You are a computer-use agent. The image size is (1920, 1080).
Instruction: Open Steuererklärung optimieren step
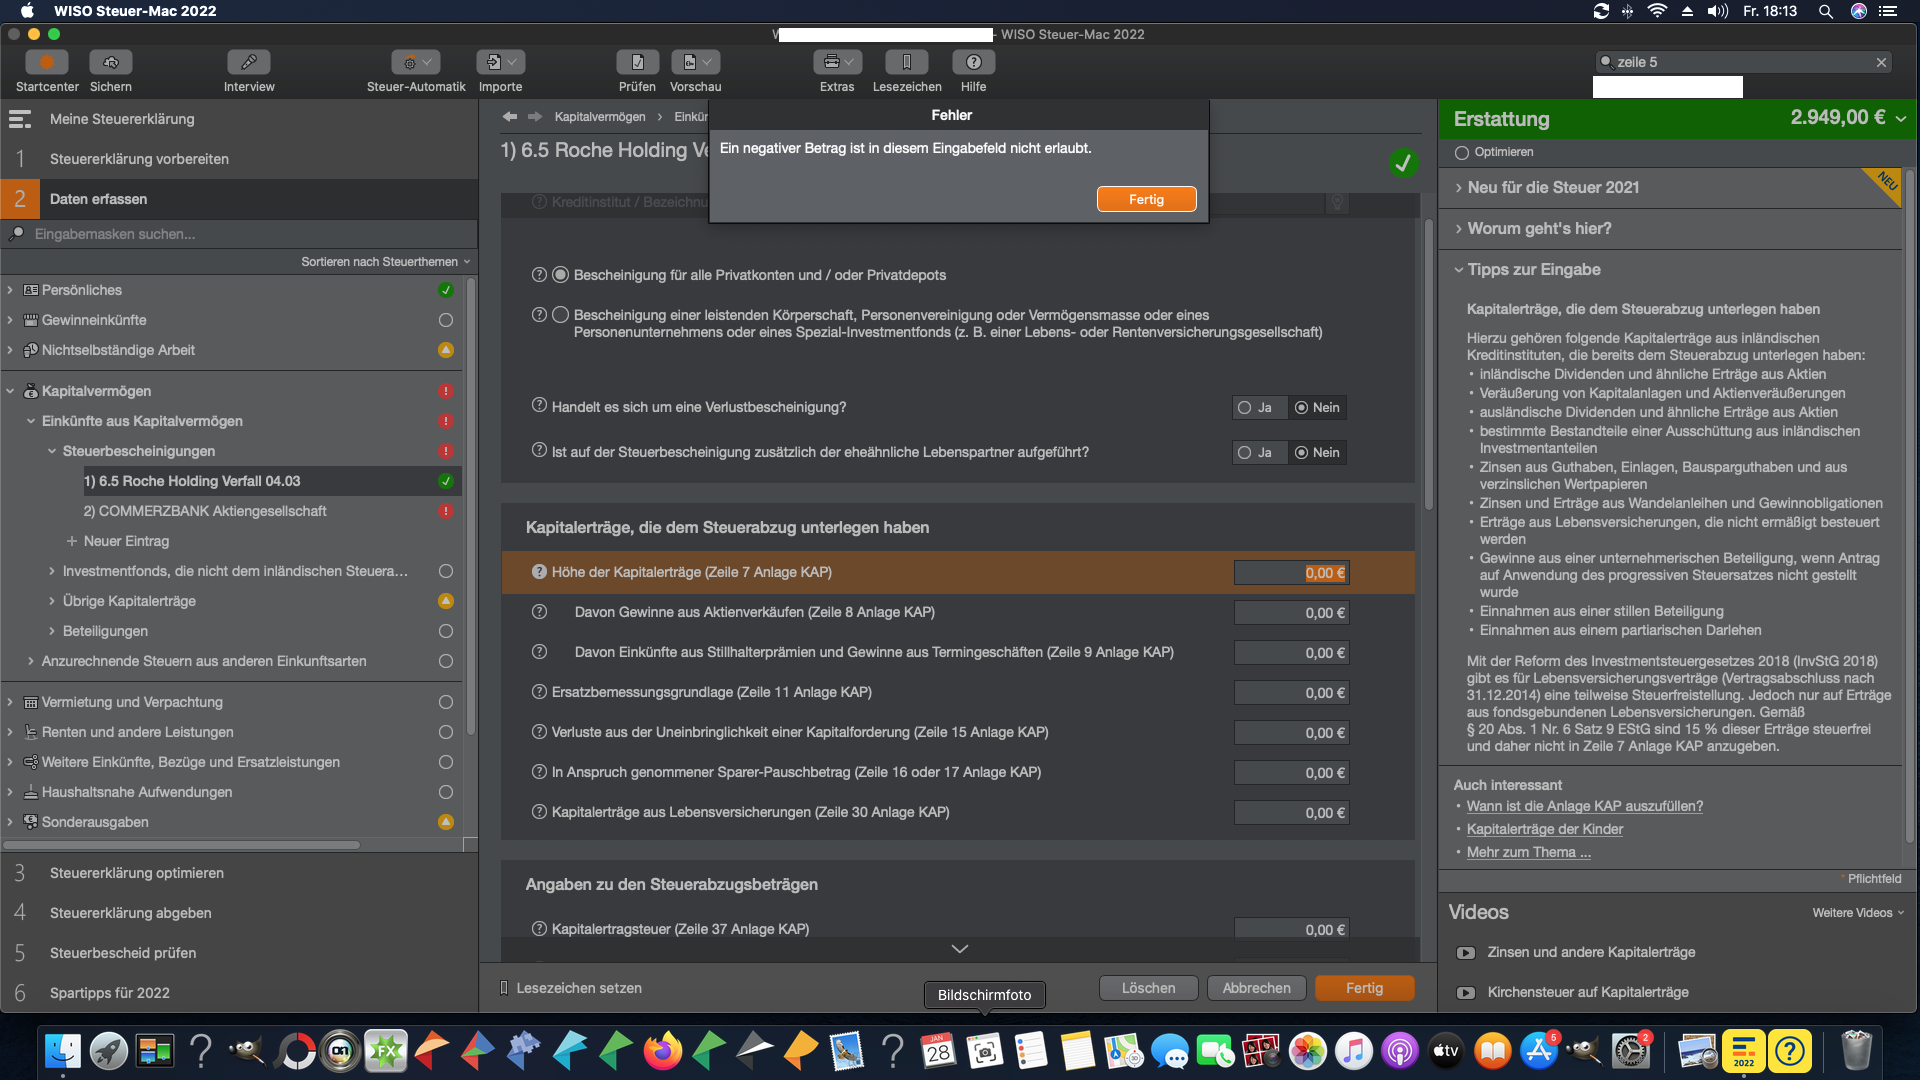(x=136, y=873)
